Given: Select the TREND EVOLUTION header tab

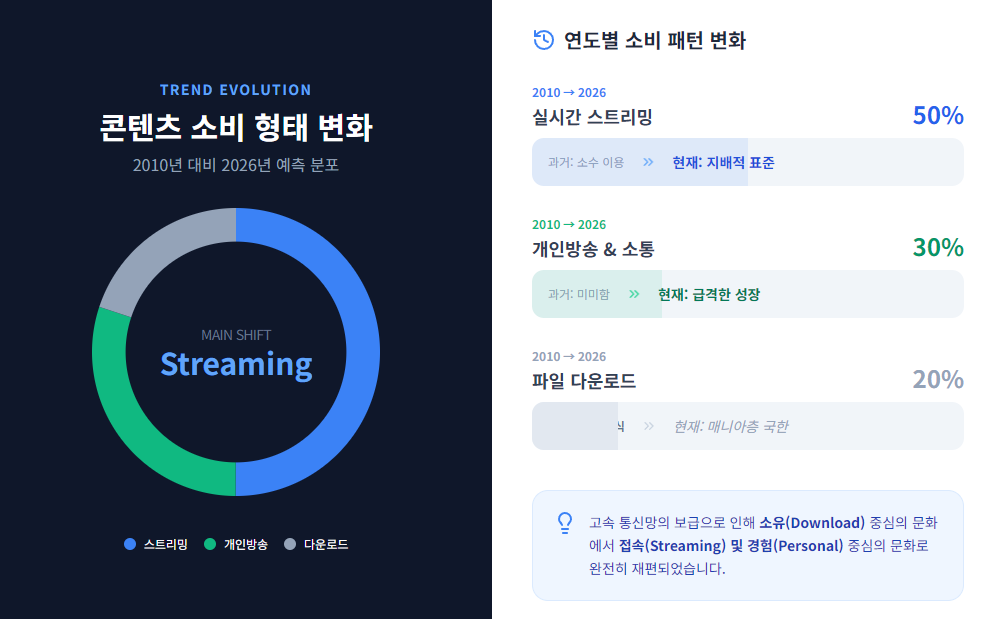Looking at the screenshot, I should tap(235, 89).
